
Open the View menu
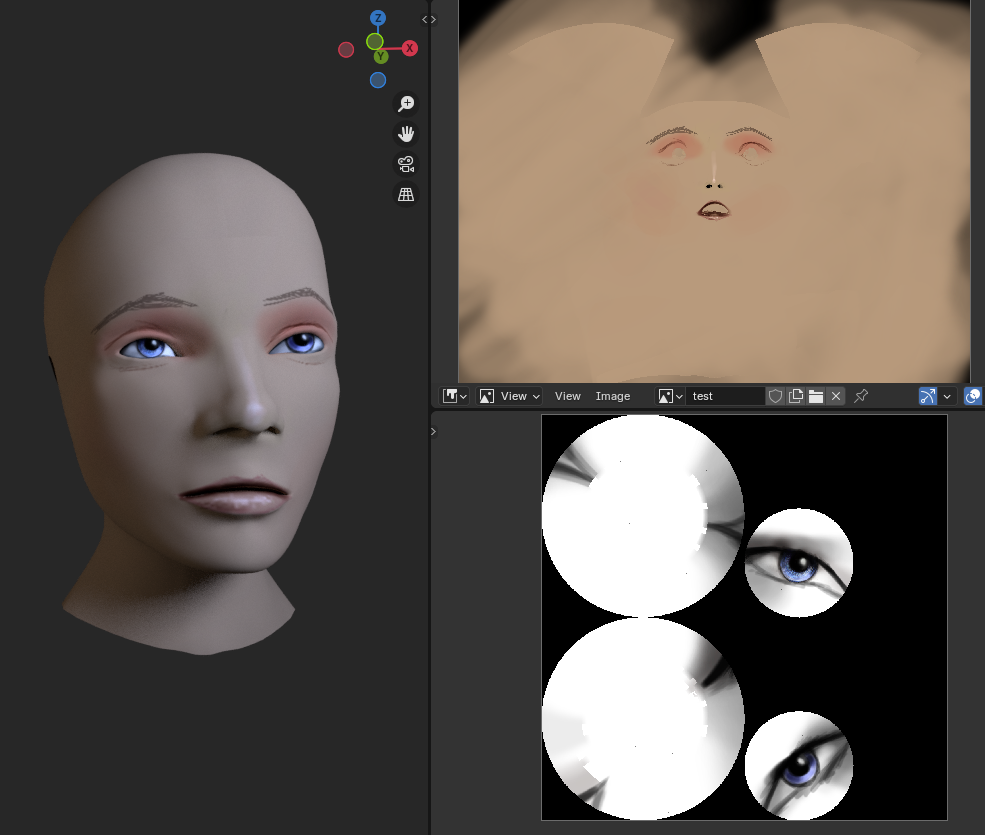[568, 396]
